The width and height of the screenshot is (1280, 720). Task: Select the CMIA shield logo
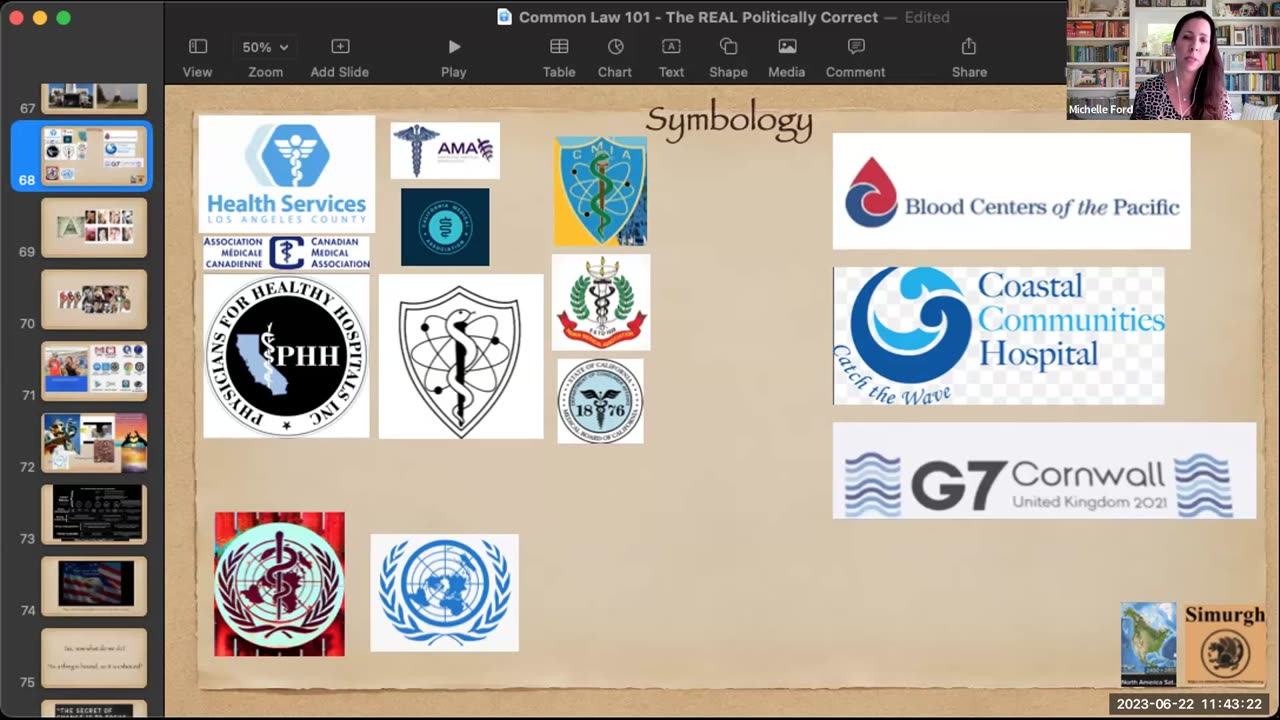click(600, 191)
